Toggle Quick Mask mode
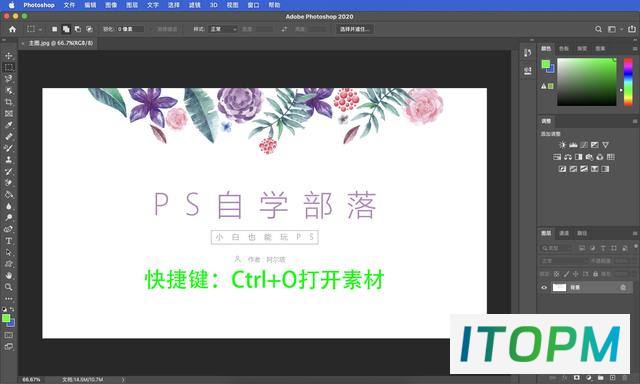Image resolution: width=640 pixels, height=384 pixels. click(9, 335)
